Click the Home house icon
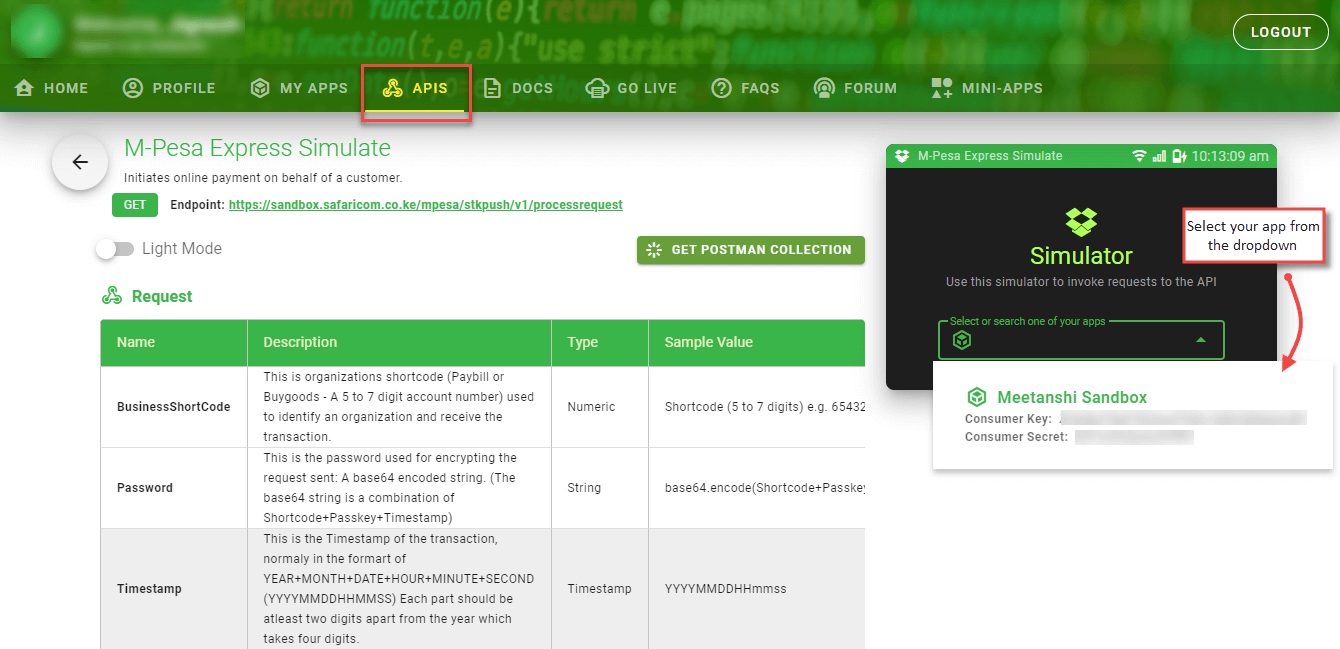 (24, 88)
